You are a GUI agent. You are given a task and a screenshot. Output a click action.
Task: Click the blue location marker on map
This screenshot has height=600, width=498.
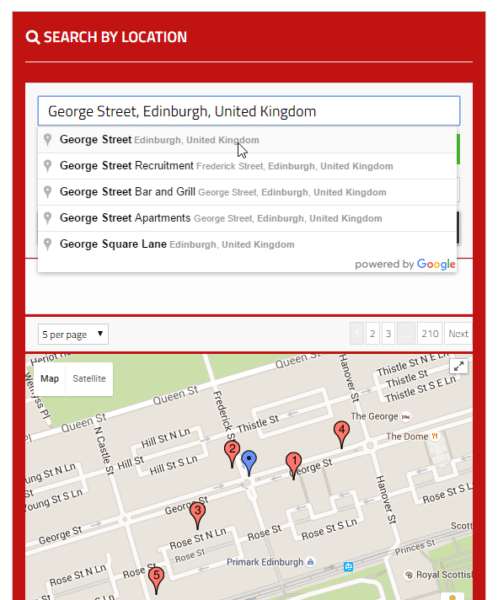pyautogui.click(x=249, y=463)
